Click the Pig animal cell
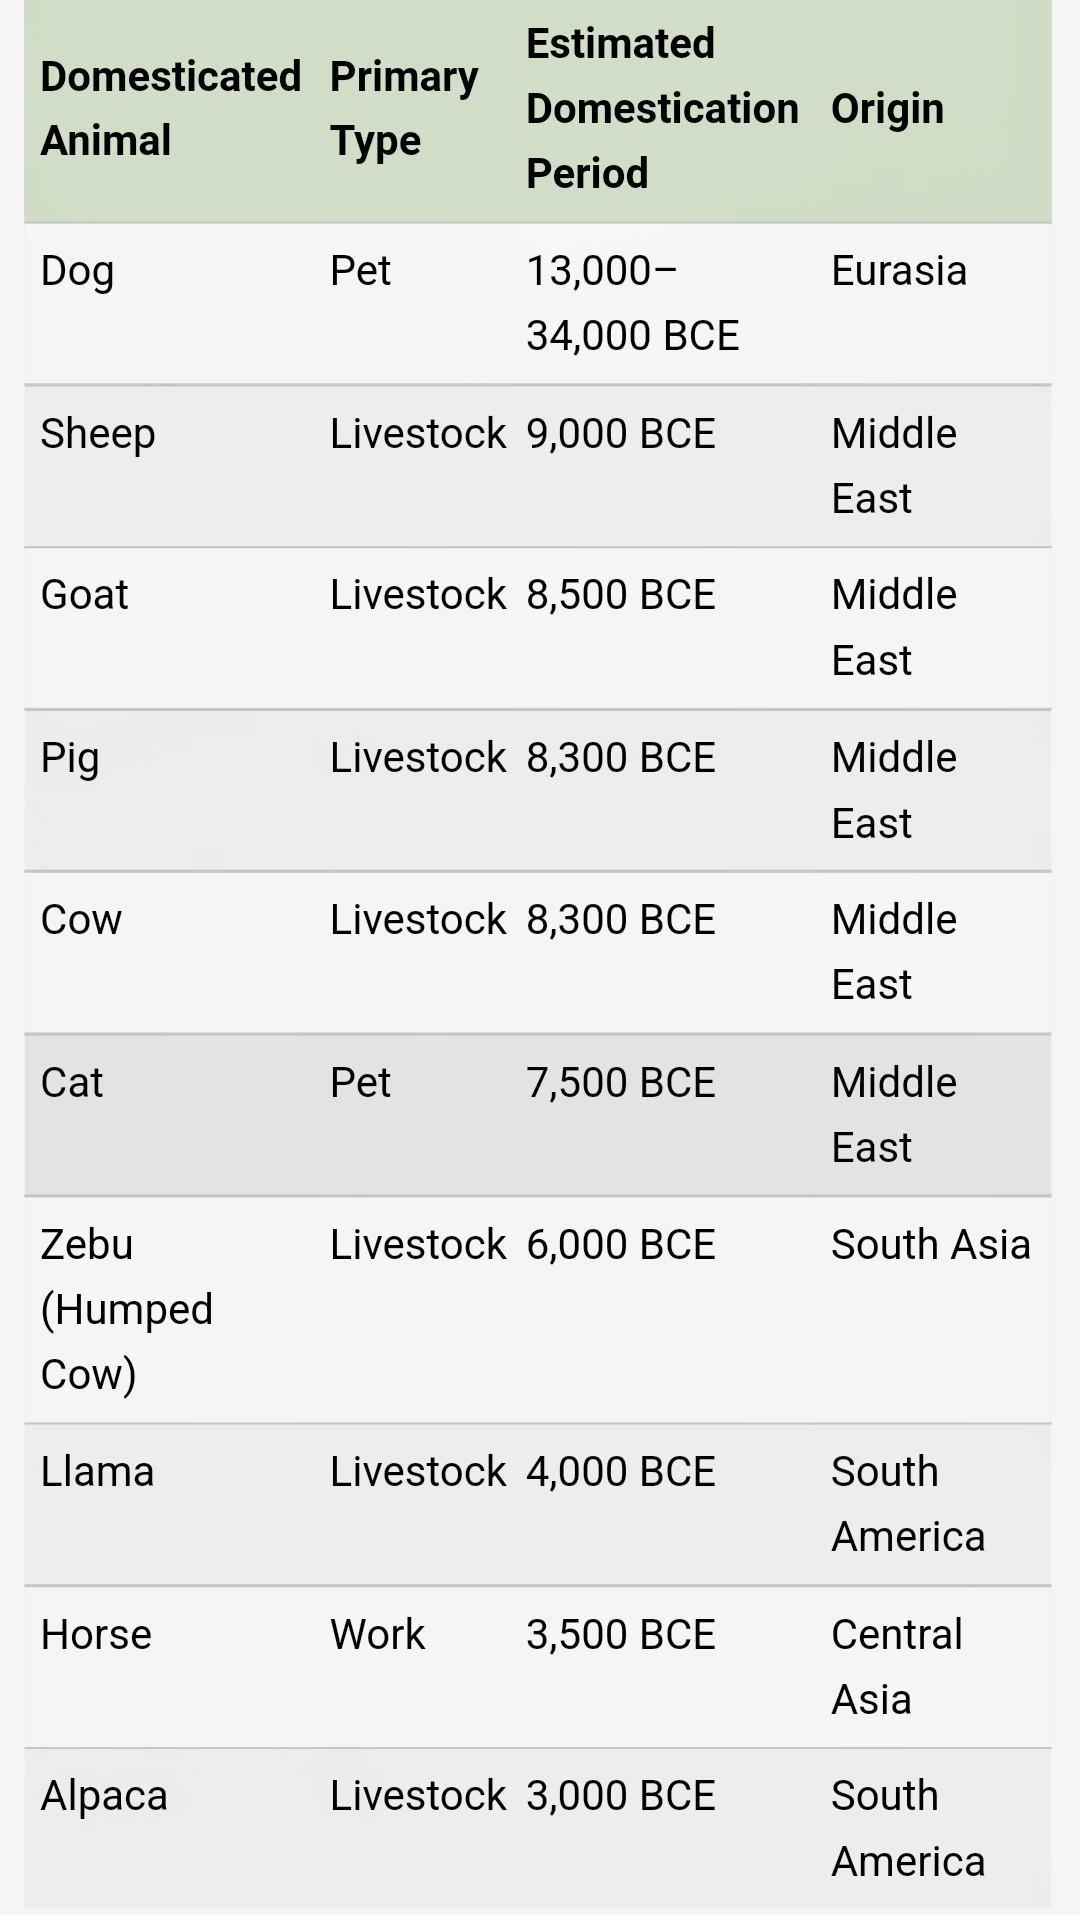The height and width of the screenshot is (1915, 1080). 70,758
